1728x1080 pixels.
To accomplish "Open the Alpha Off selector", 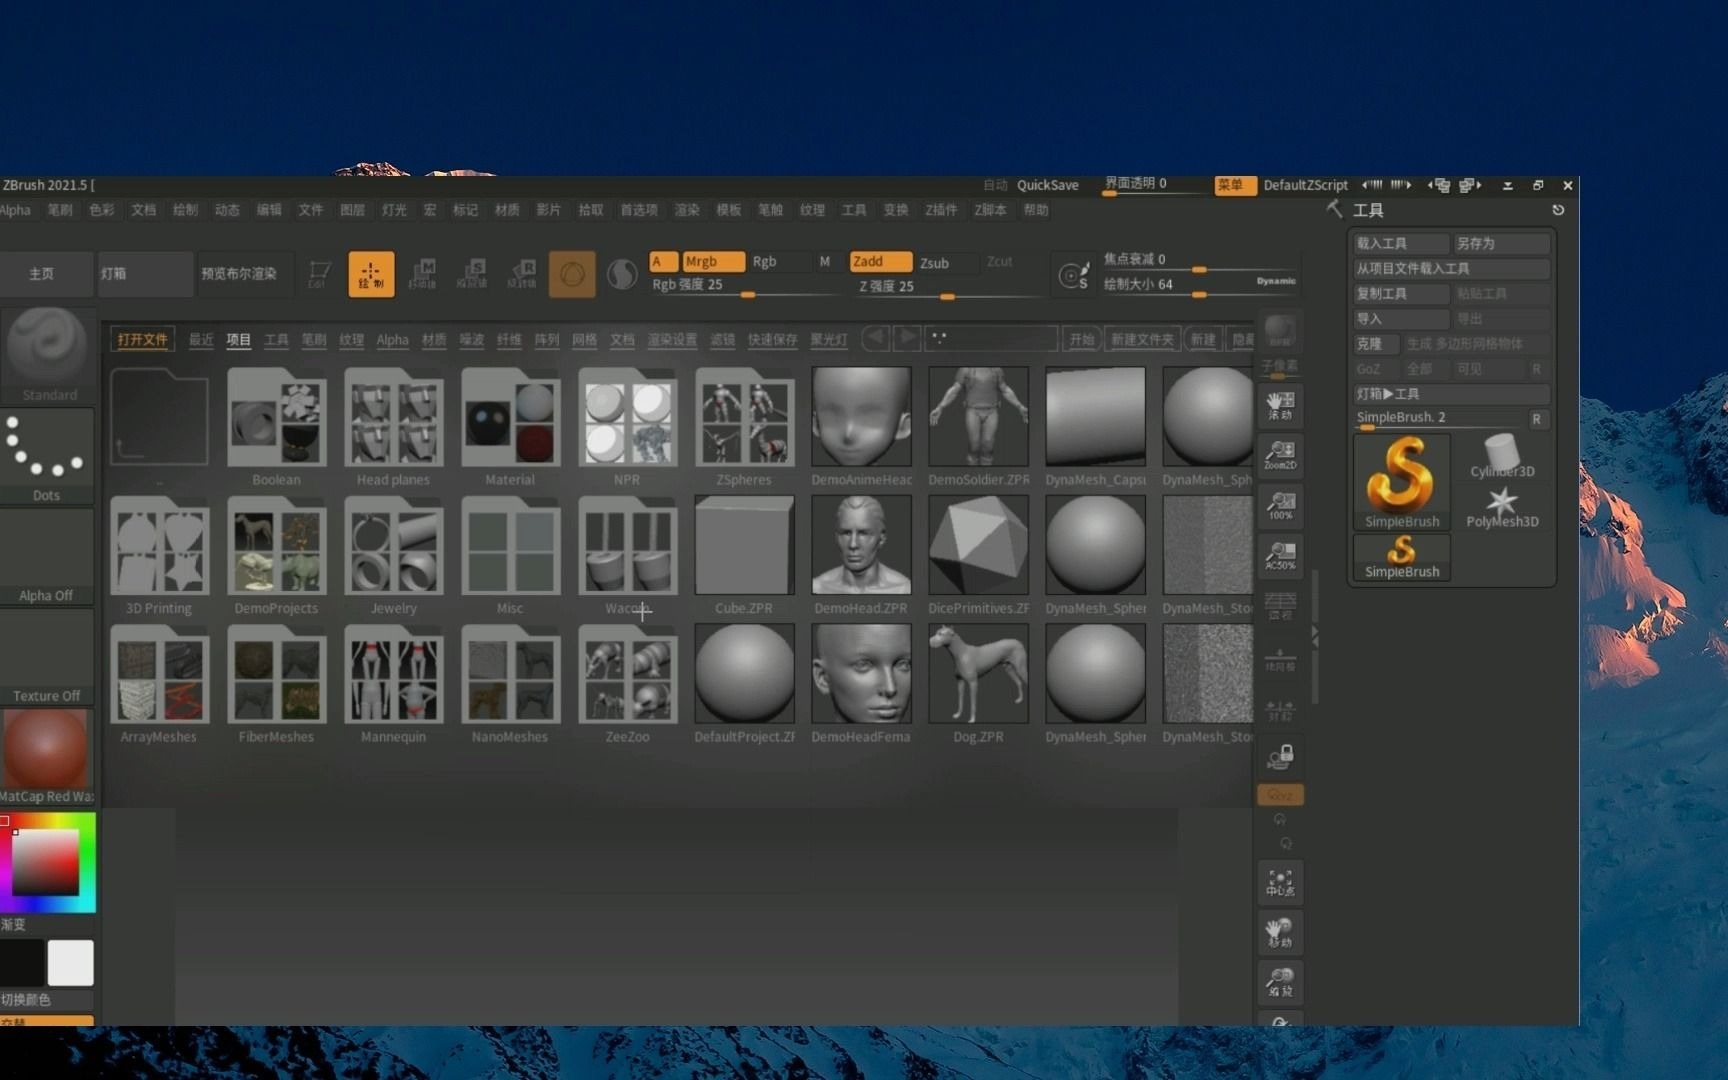I will click(47, 556).
